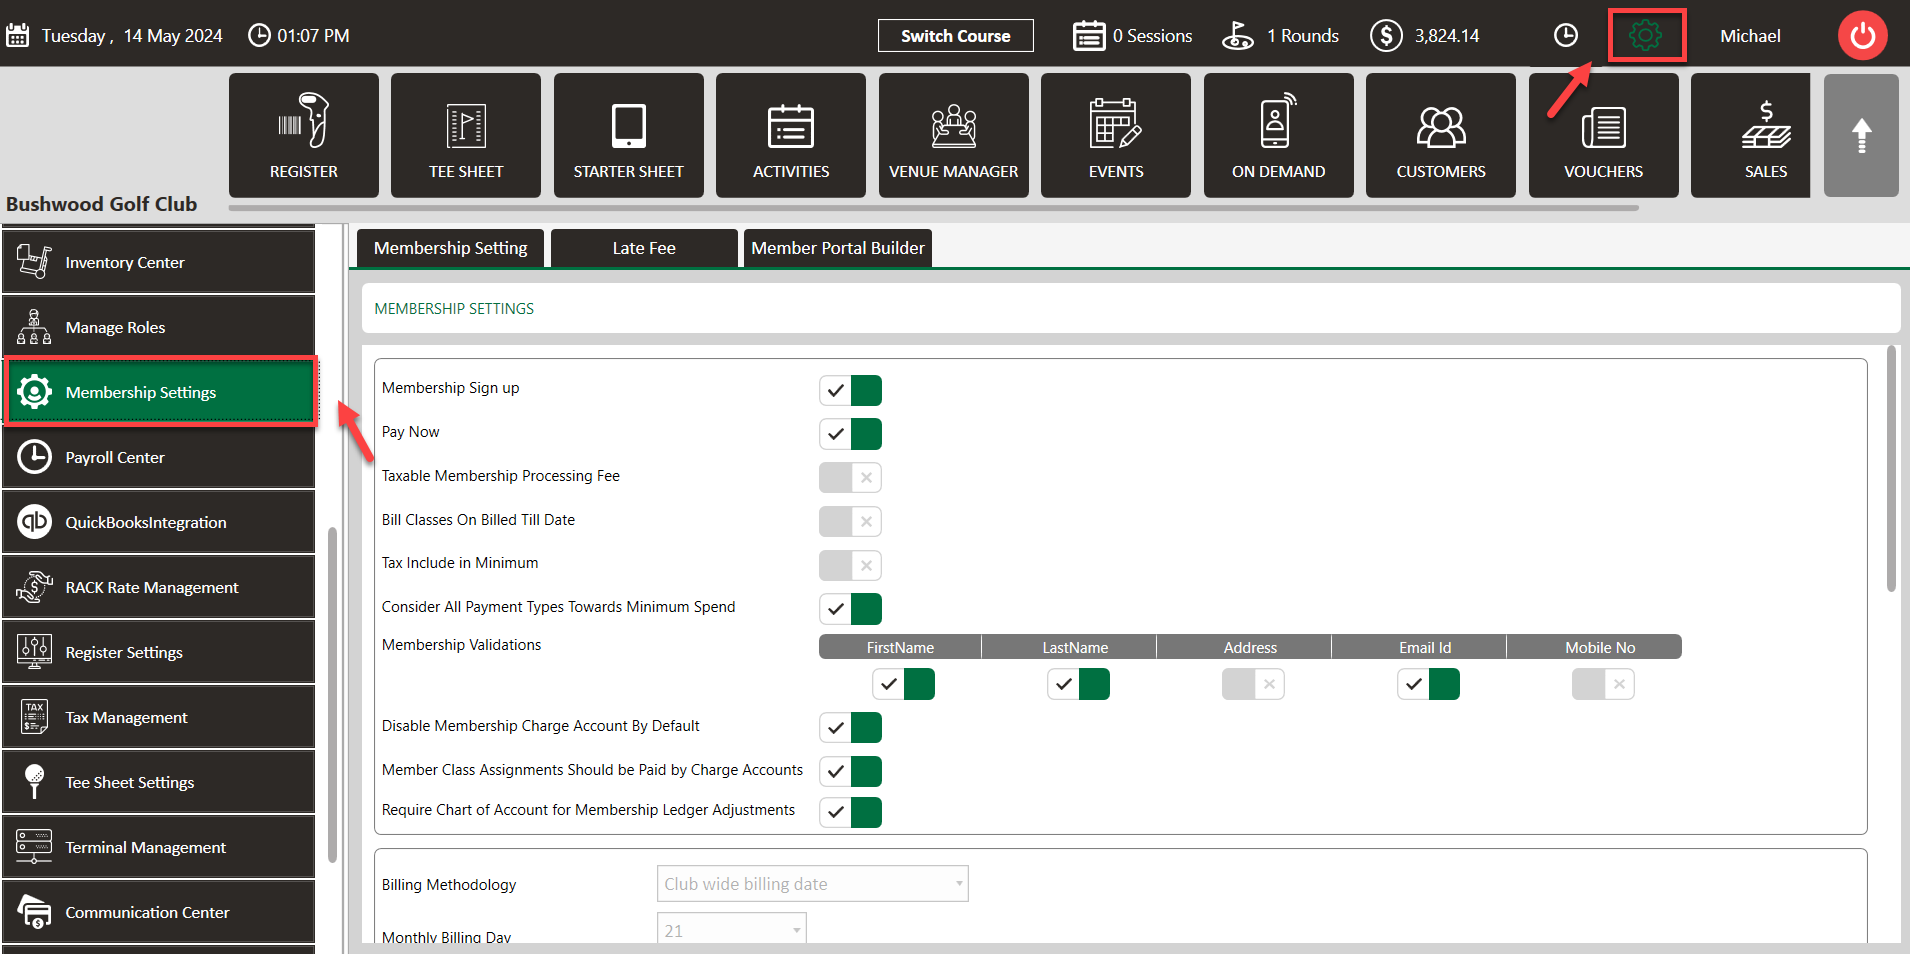The width and height of the screenshot is (1910, 954).
Task: Open the Vouchers tile
Action: [x=1603, y=135]
